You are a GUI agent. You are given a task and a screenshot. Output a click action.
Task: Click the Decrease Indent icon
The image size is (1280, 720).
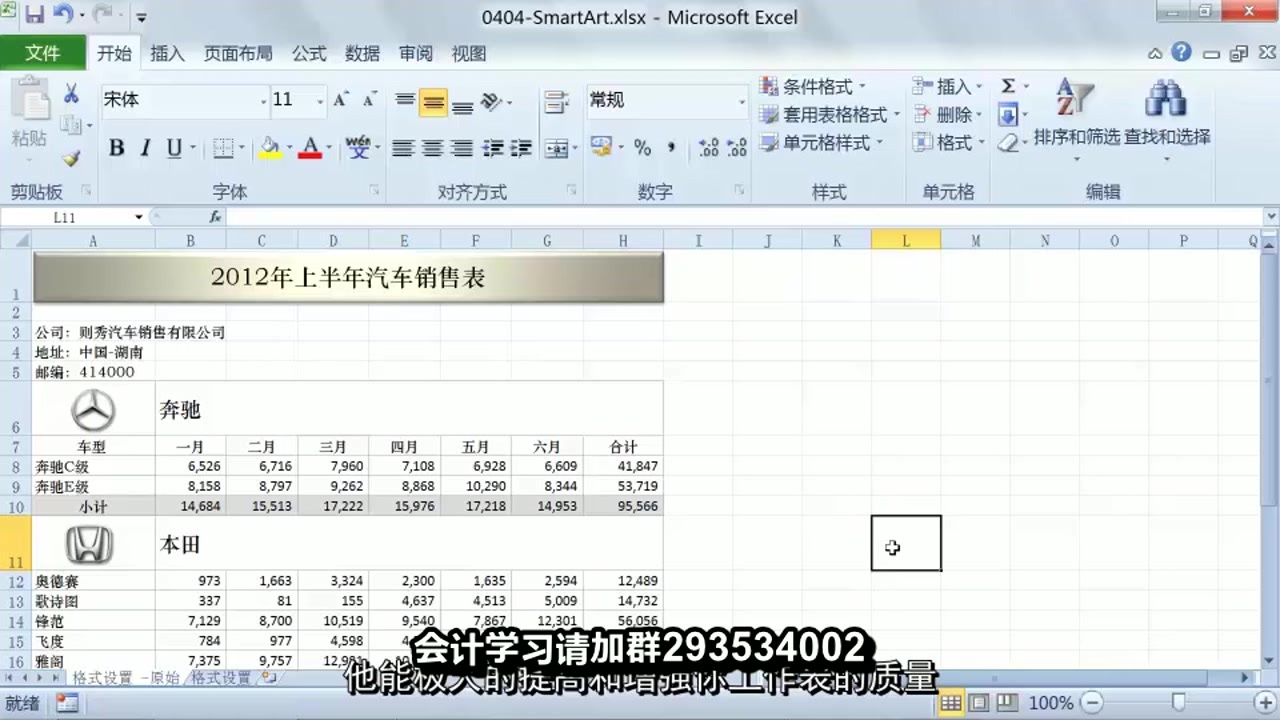pyautogui.click(x=492, y=148)
